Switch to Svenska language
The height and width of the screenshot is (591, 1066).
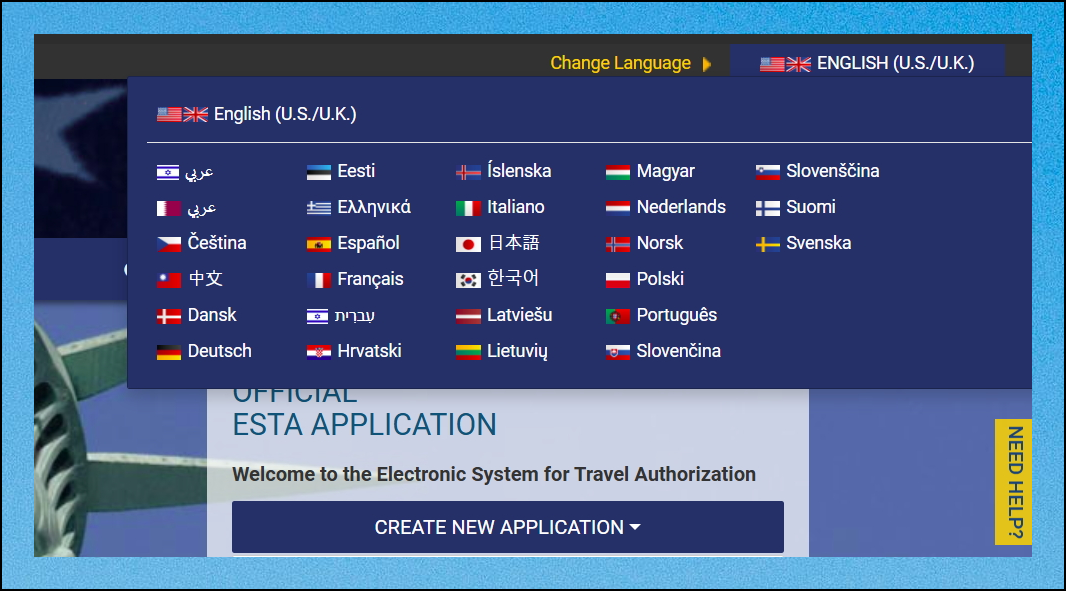[819, 243]
